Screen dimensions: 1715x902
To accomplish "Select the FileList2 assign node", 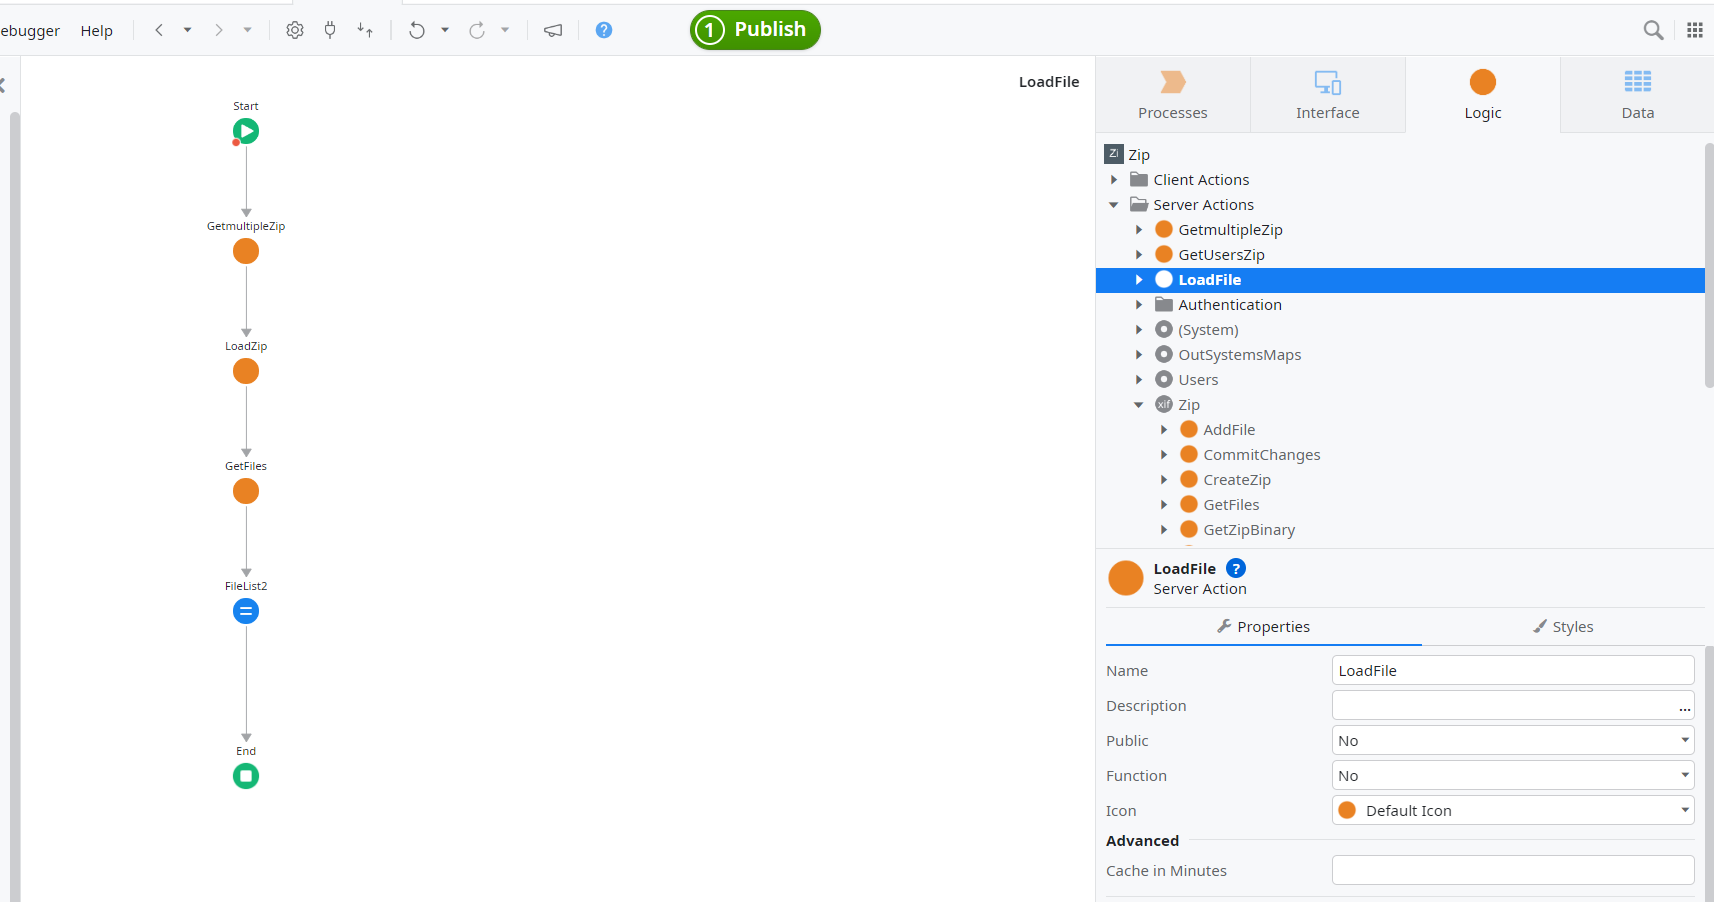I will click(246, 611).
